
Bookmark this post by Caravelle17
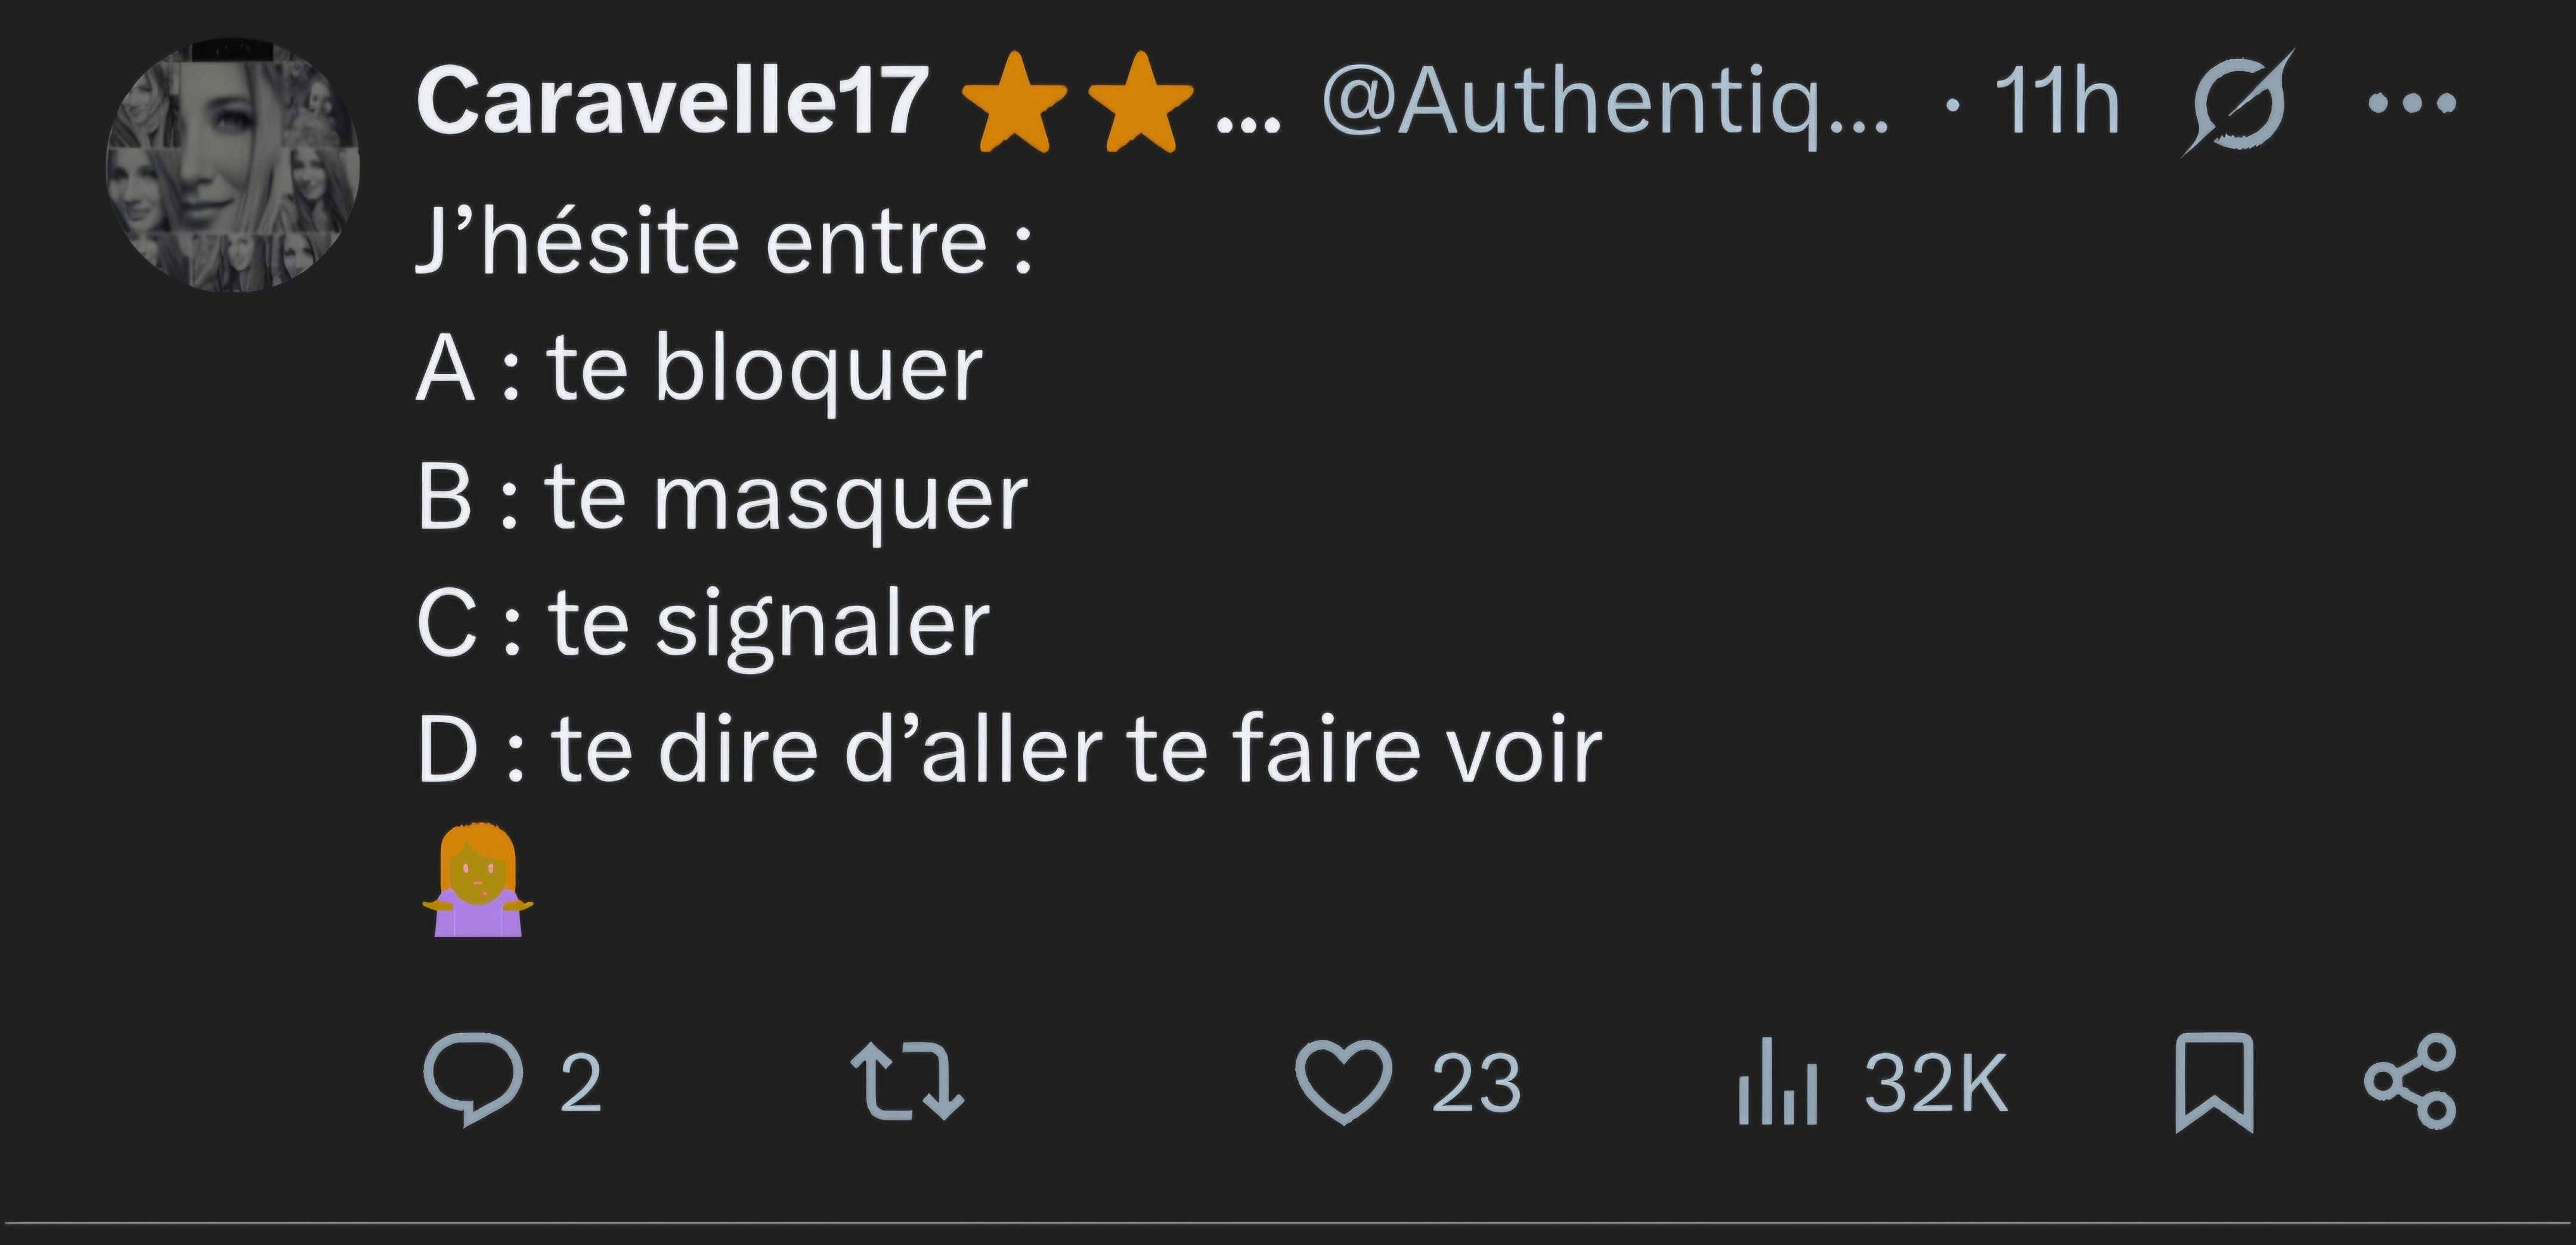(2214, 1082)
